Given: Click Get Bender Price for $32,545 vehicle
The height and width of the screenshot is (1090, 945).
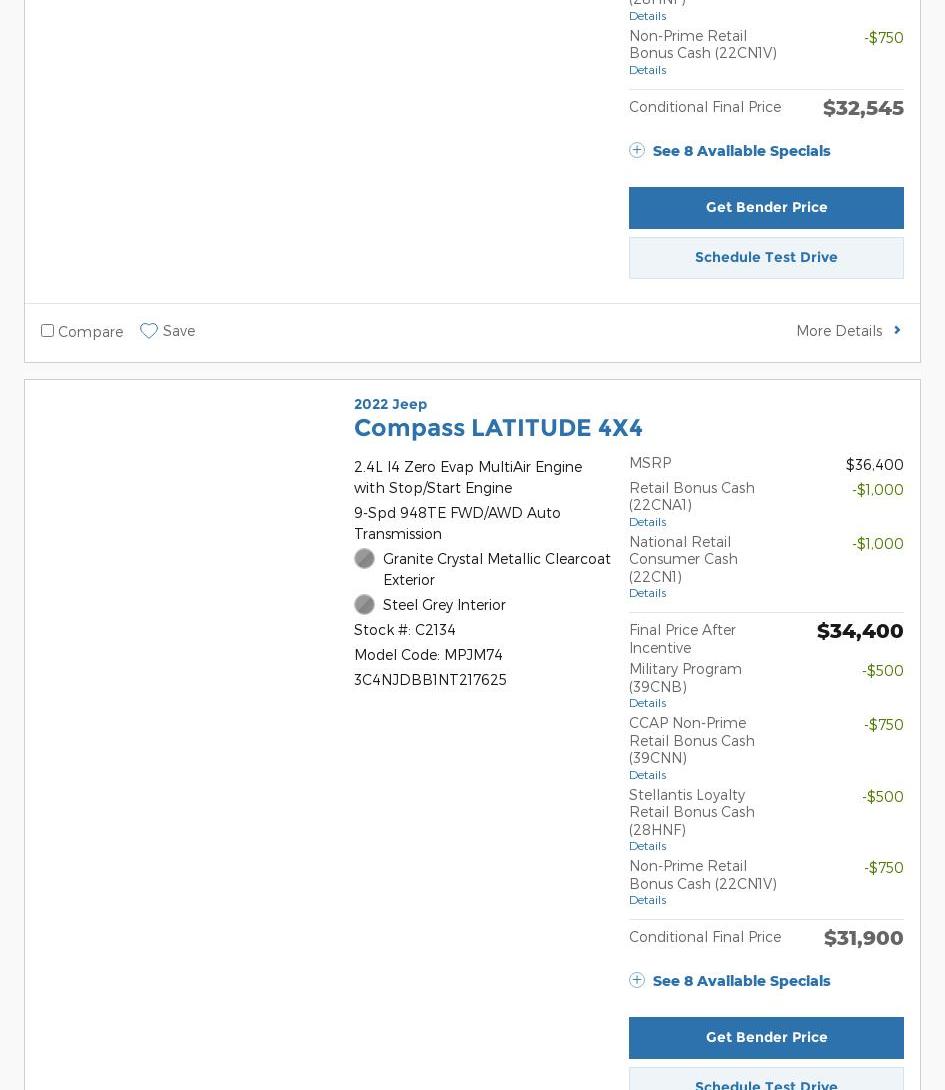Looking at the screenshot, I should 766,208.
